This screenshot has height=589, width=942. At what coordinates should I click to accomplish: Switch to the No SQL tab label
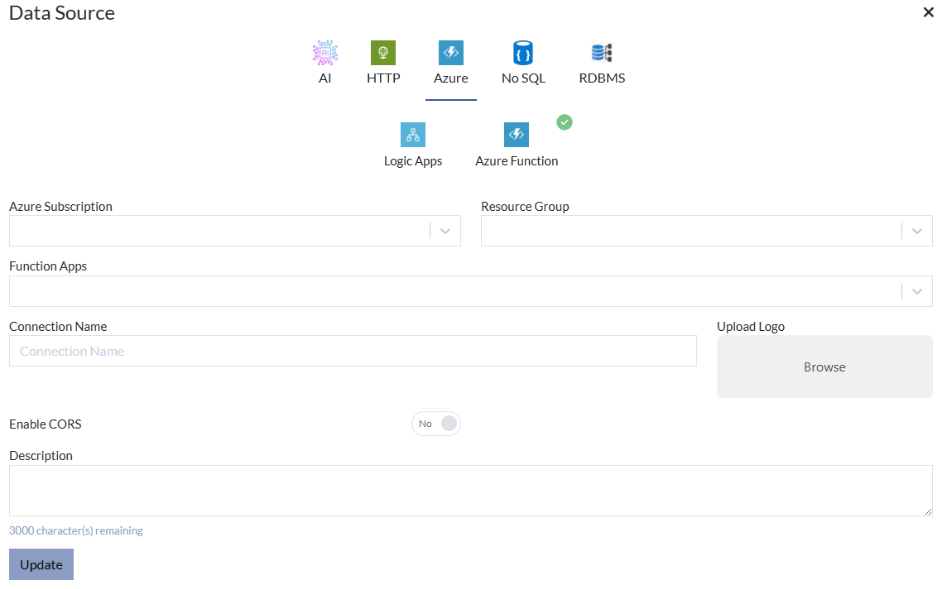[523, 78]
